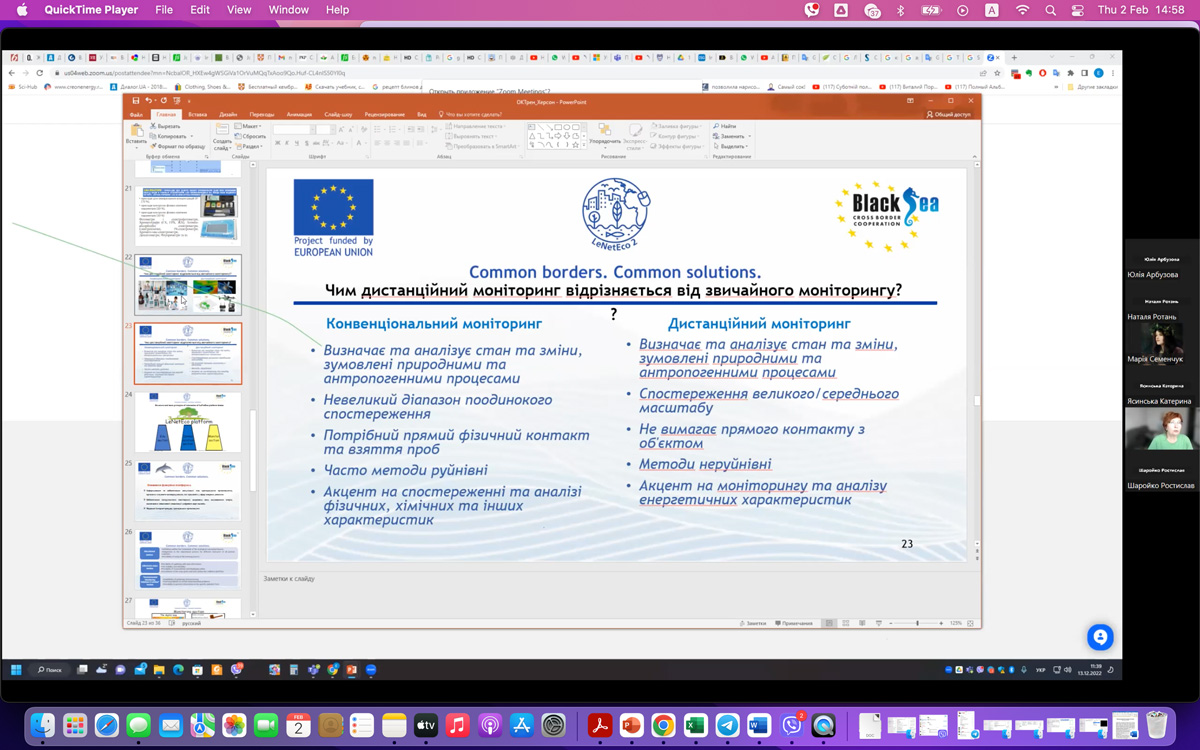Toggle the Notes (Заметки) pane in status bar
Image resolution: width=1200 pixels, height=750 pixels.
tap(753, 623)
